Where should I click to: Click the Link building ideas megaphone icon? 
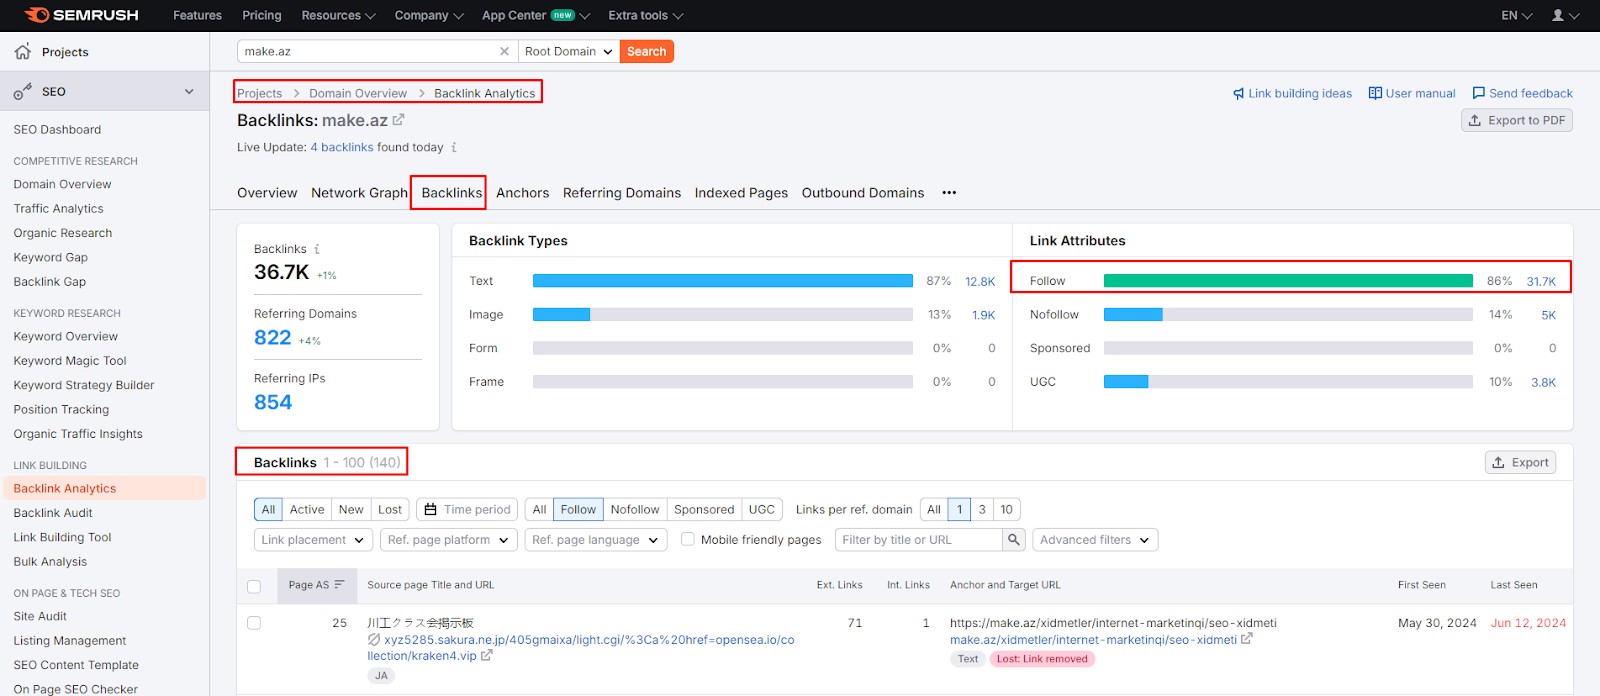click(x=1238, y=93)
